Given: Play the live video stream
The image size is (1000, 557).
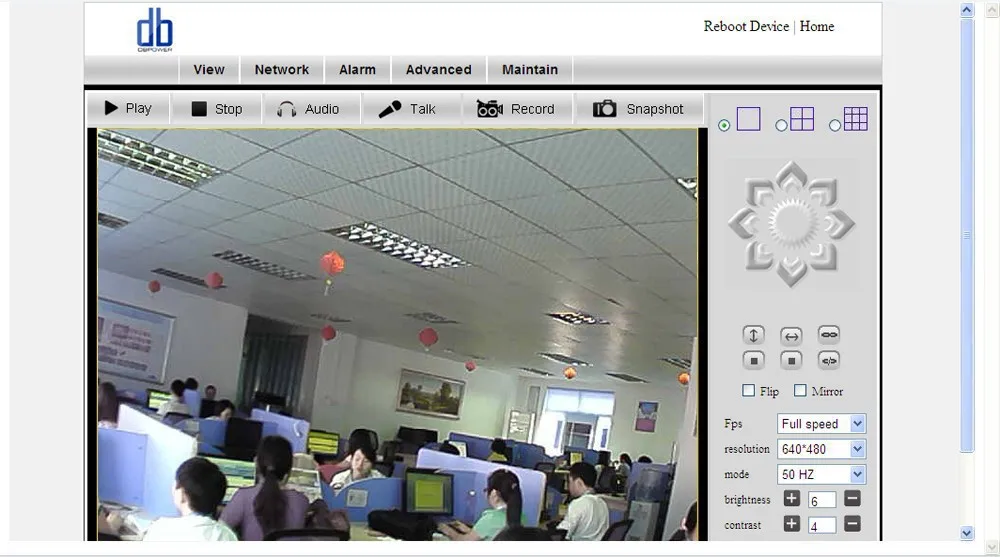Looking at the screenshot, I should pos(128,108).
